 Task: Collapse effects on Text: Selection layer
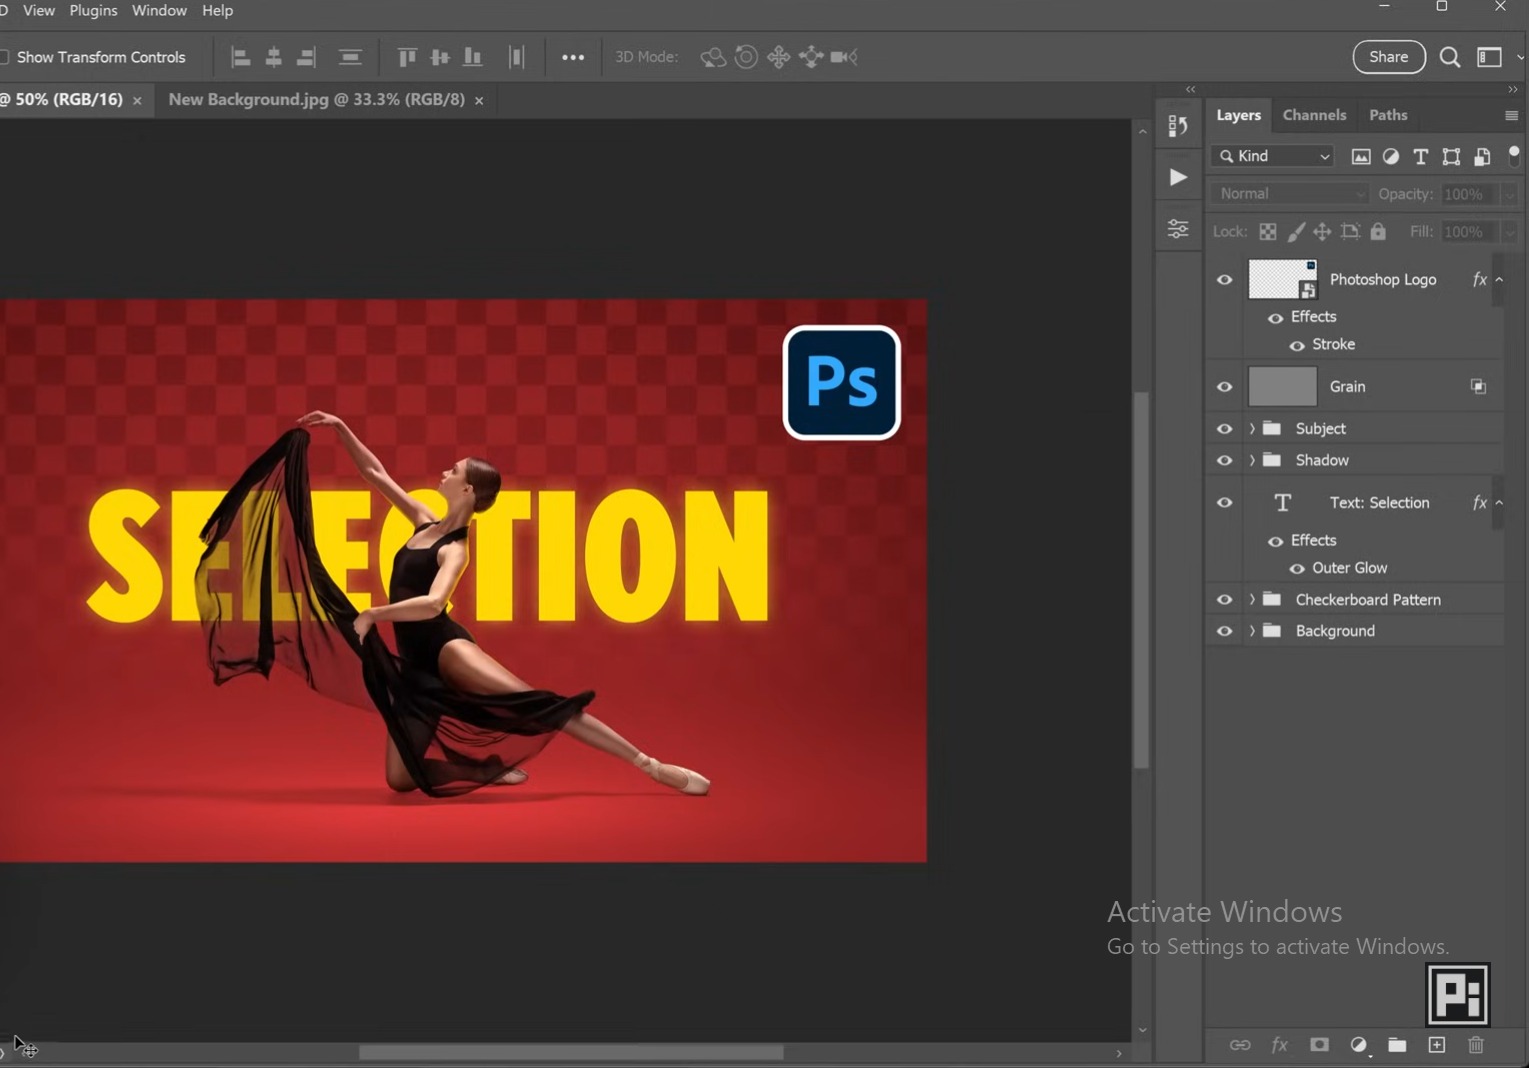coord(1499,503)
